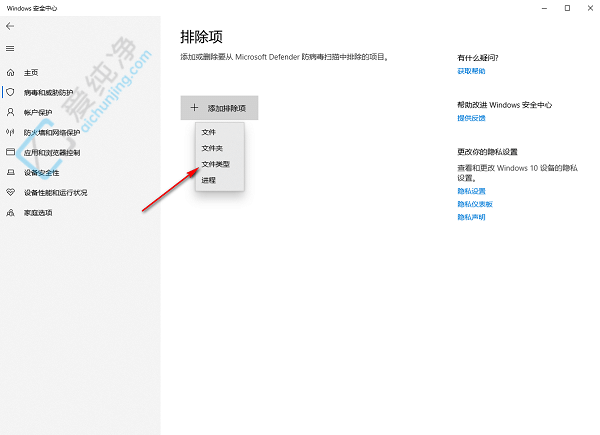The height and width of the screenshot is (435, 600).
Task: Click the back arrow icon
Action: [10, 26]
